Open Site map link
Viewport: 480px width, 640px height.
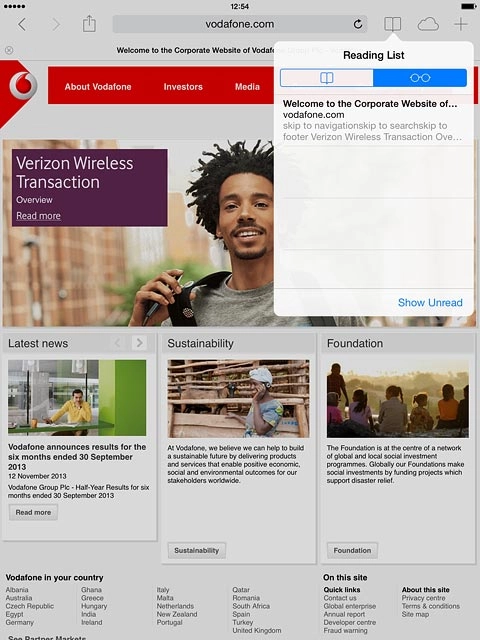pos(415,614)
